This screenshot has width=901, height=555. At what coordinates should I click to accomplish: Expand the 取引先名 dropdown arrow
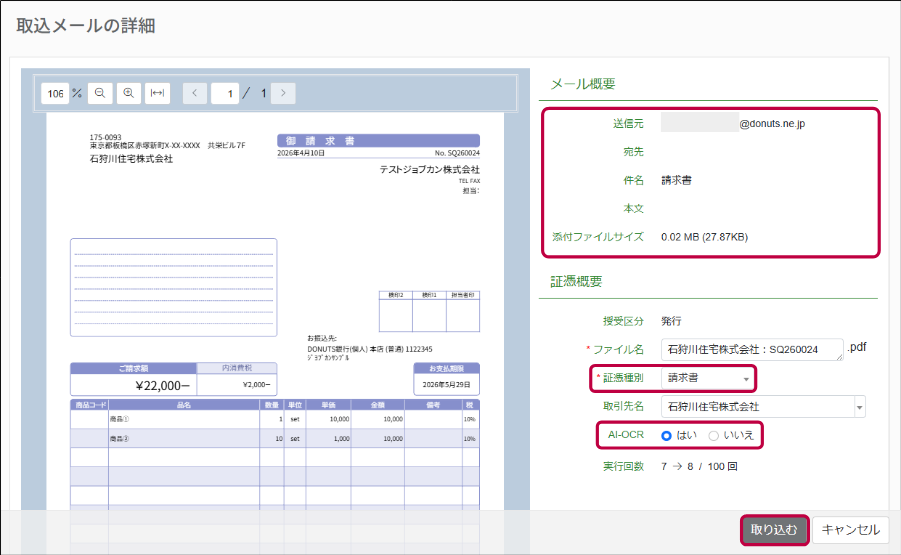coord(859,407)
